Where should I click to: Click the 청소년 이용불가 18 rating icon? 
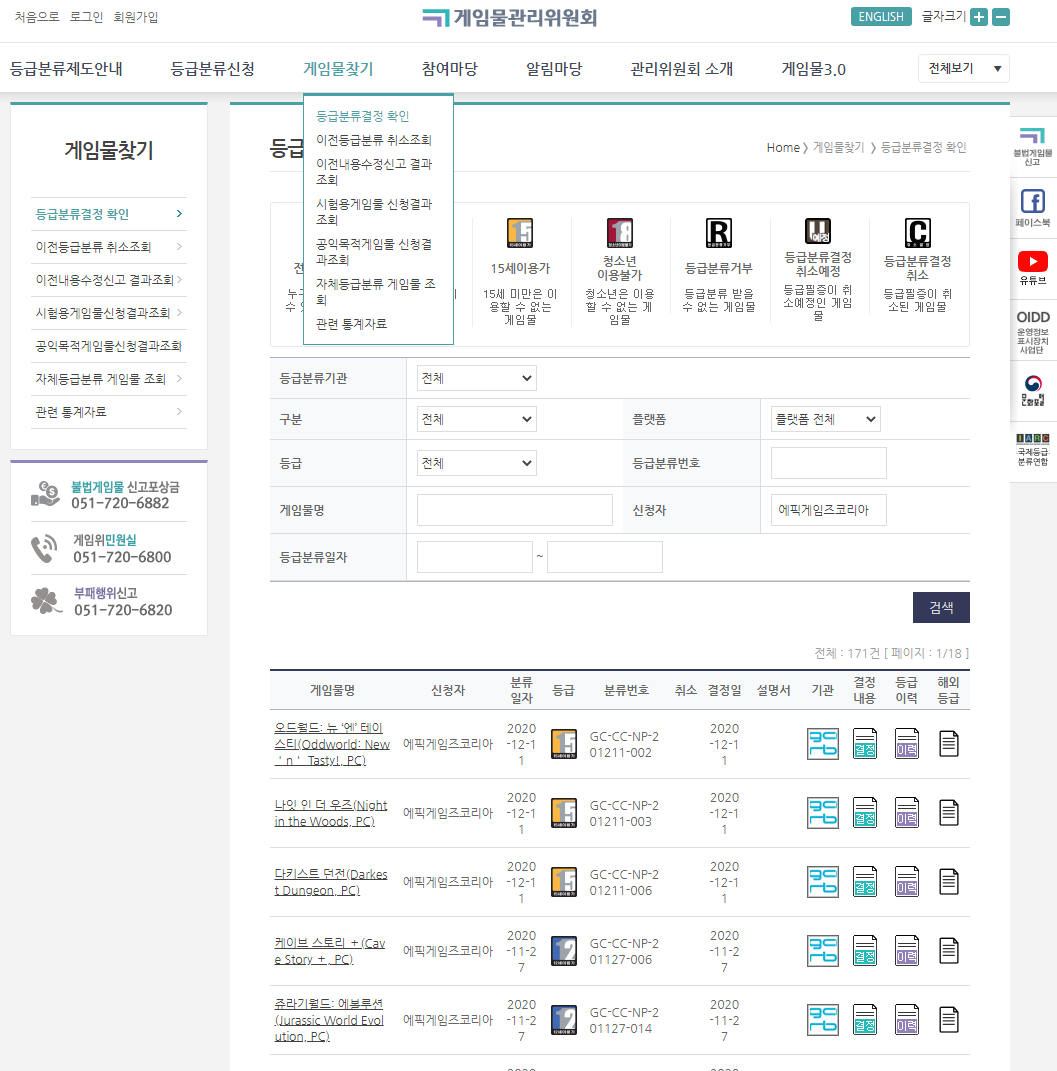[x=619, y=233]
